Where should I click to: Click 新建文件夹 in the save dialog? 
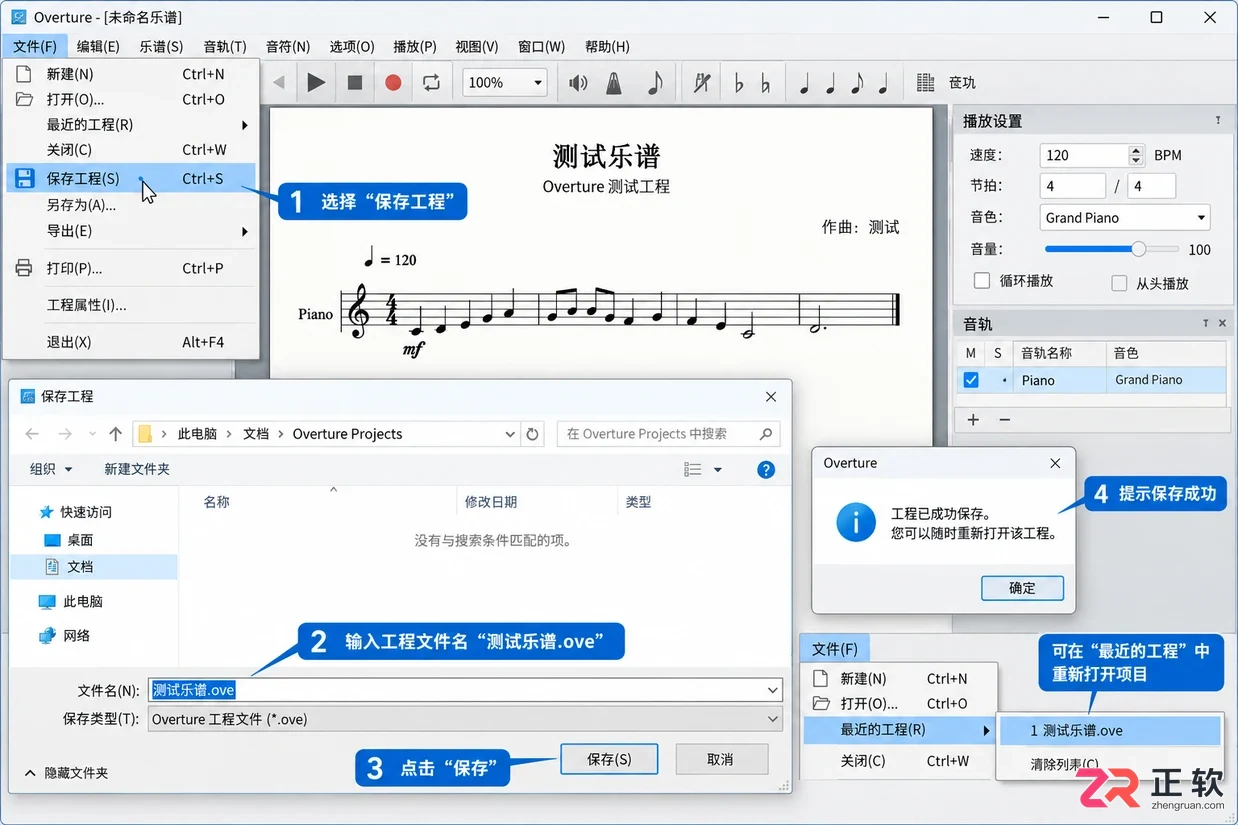point(137,469)
